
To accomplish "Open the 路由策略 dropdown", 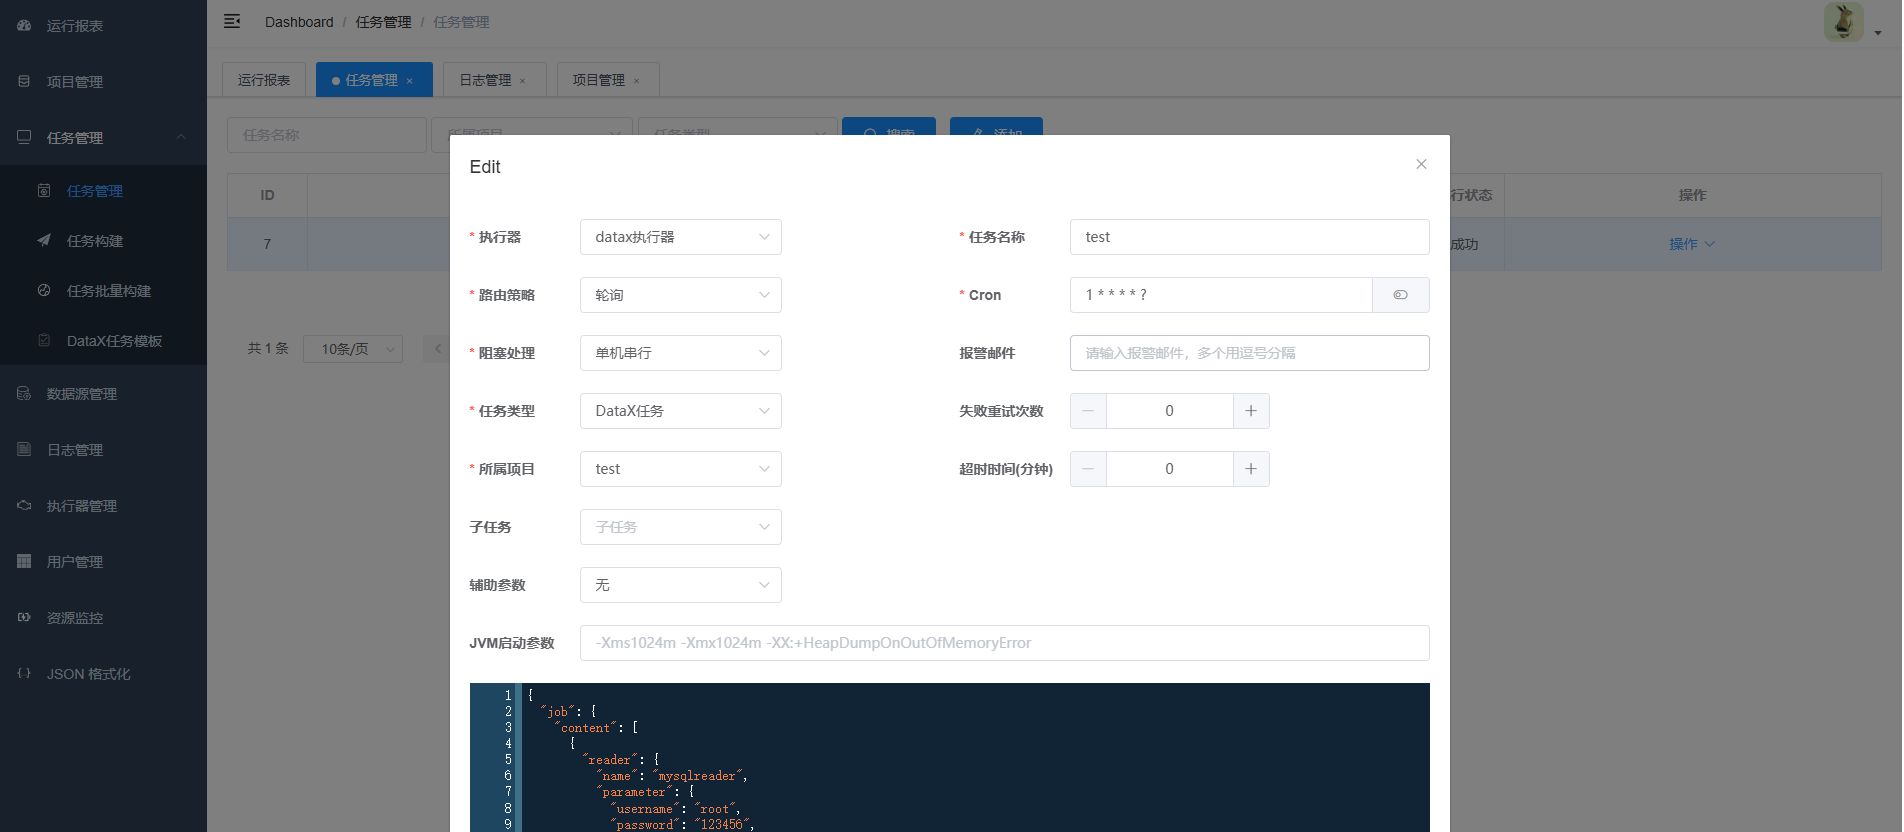I will [681, 295].
